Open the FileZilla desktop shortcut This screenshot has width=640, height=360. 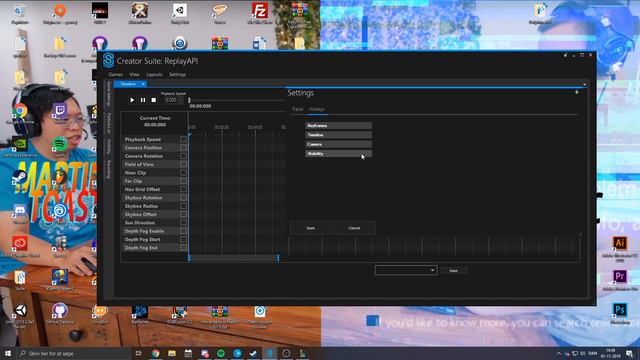pos(260,13)
